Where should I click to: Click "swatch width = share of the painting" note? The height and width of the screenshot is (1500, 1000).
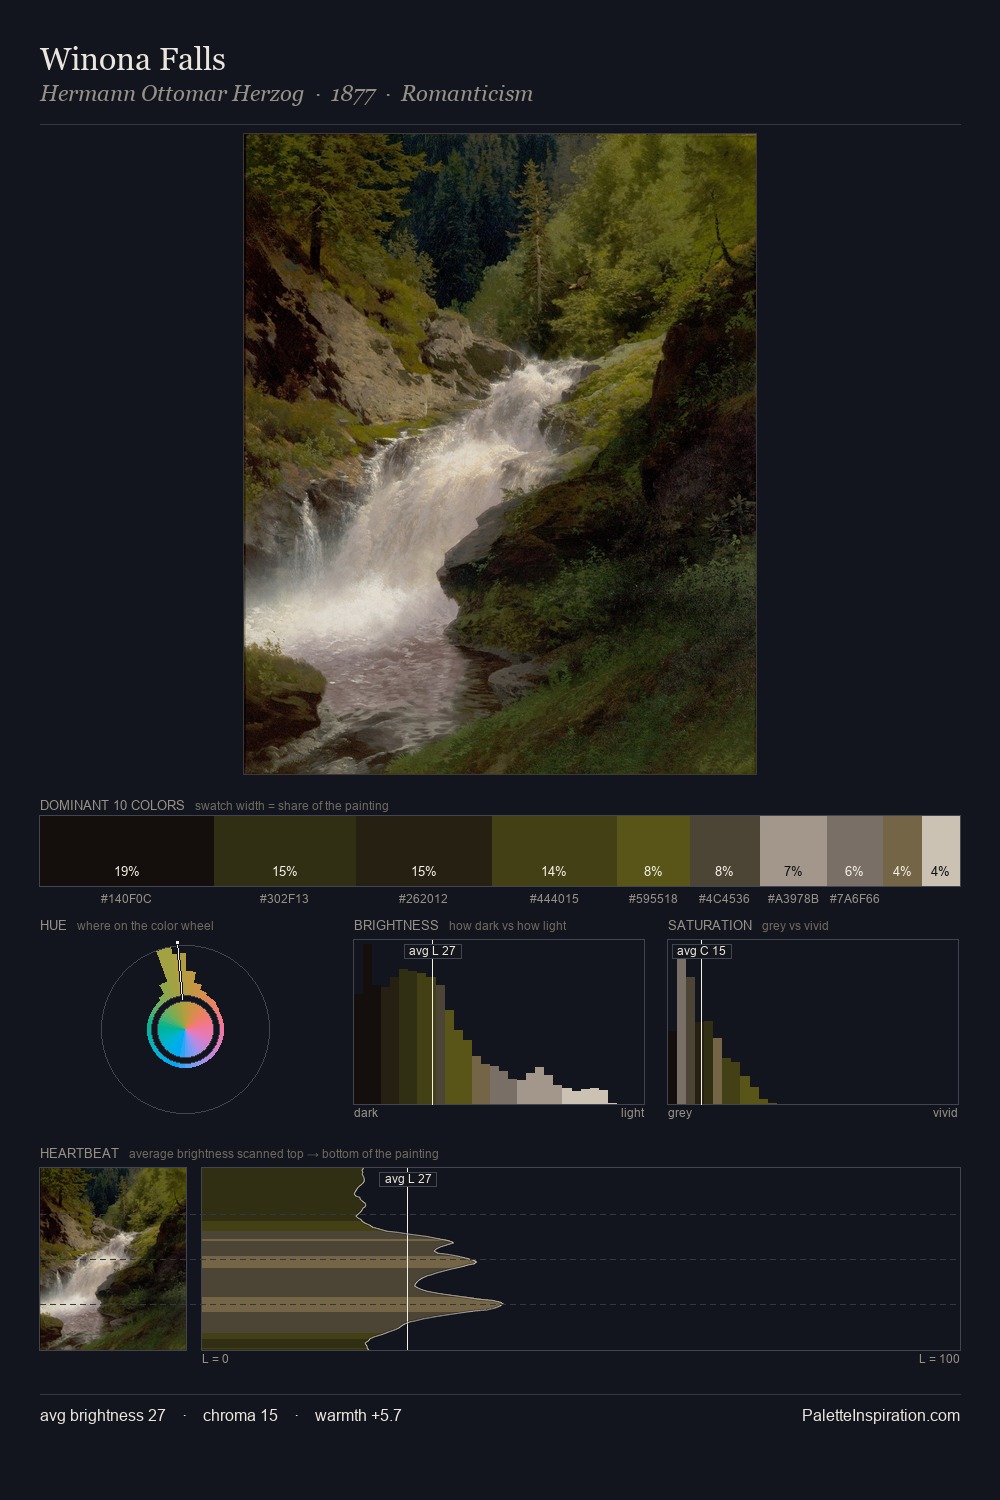292,806
